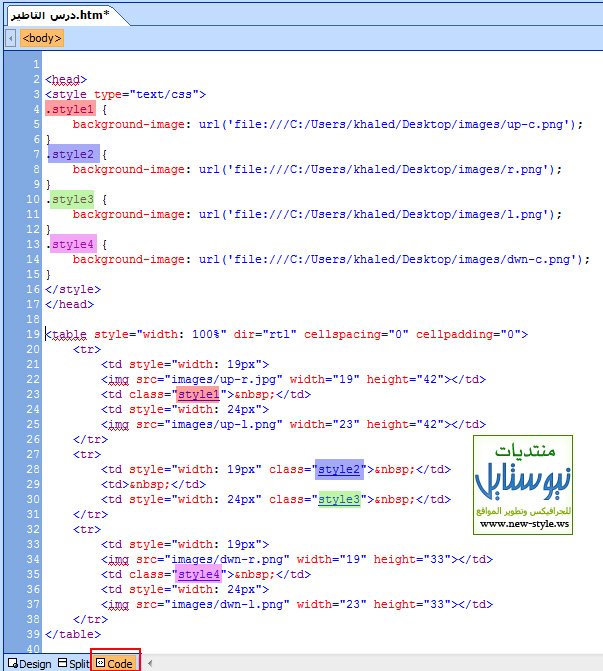Click the .style4 selector on line 13

[73, 244]
